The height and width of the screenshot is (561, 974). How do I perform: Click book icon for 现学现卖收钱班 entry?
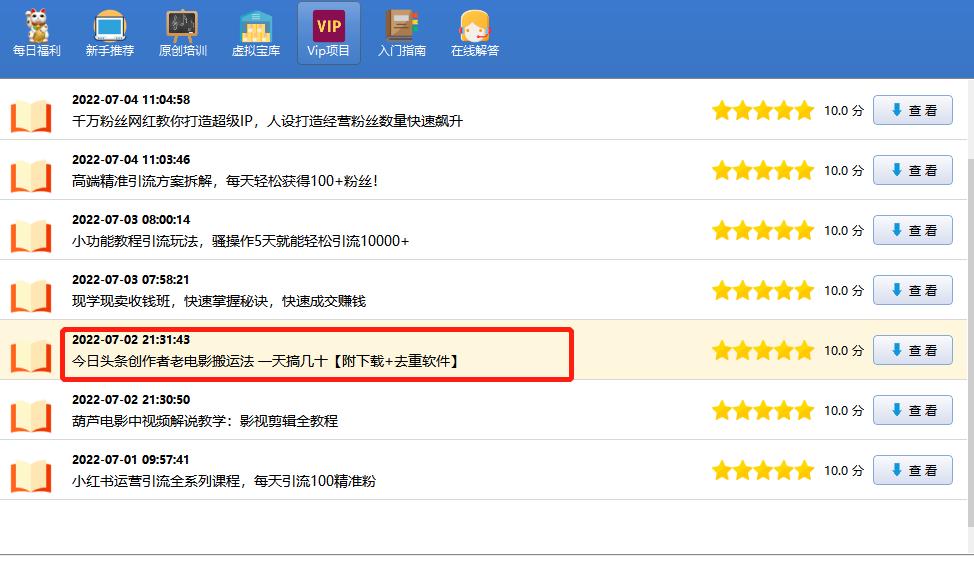(x=30, y=296)
